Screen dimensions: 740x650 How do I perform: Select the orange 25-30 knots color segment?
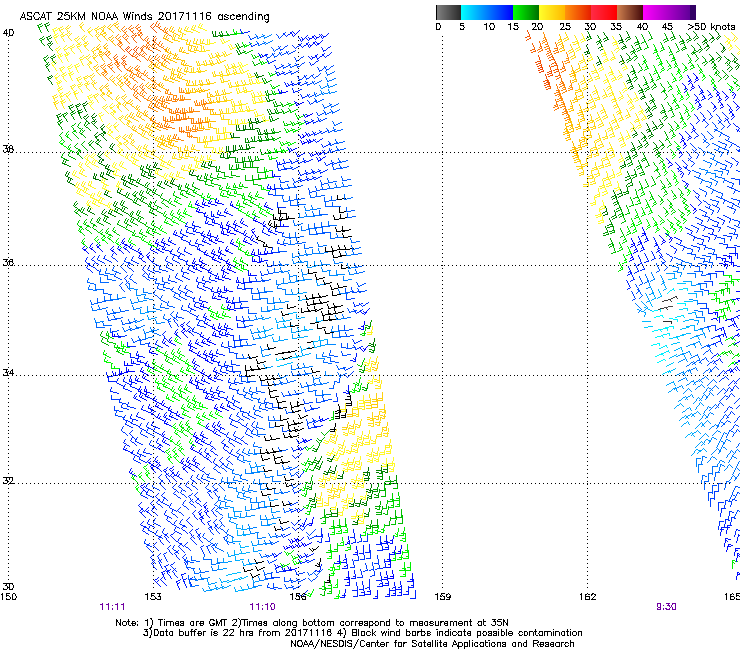578,12
